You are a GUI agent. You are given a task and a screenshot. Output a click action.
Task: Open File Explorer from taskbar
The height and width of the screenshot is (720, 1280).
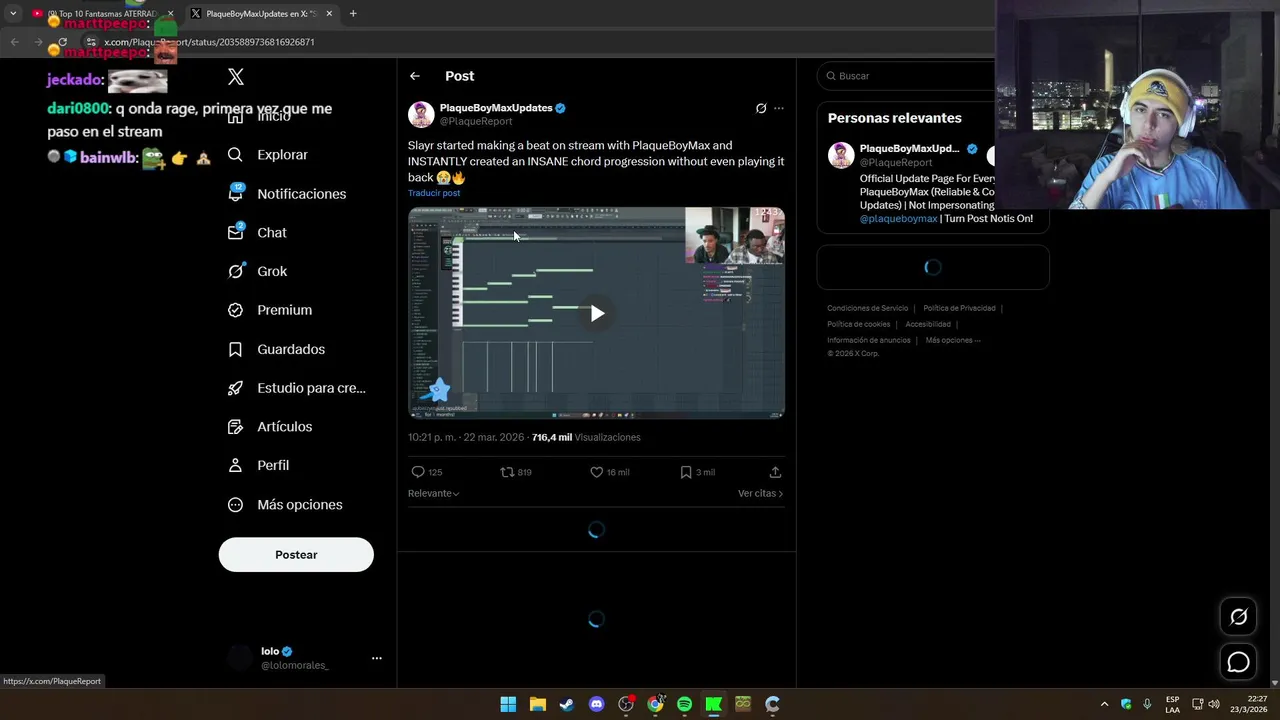point(537,704)
